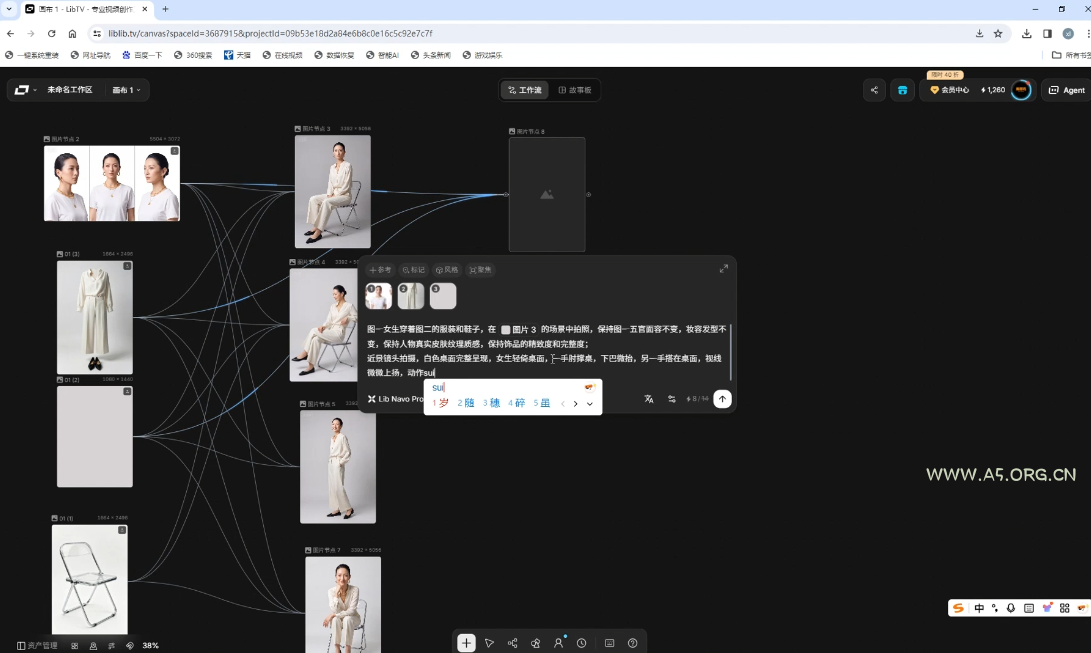This screenshot has width=1091, height=653.
Task: Select image node 3 of the seated woman
Action: click(333, 191)
